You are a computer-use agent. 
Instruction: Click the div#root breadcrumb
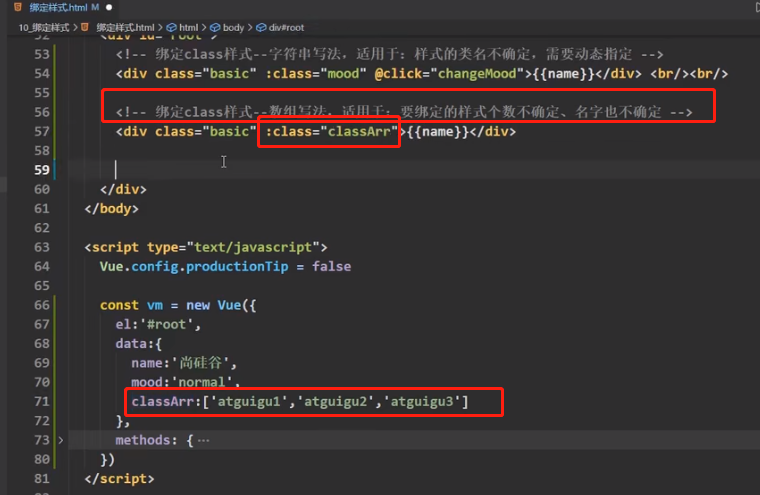pyautogui.click(x=286, y=28)
